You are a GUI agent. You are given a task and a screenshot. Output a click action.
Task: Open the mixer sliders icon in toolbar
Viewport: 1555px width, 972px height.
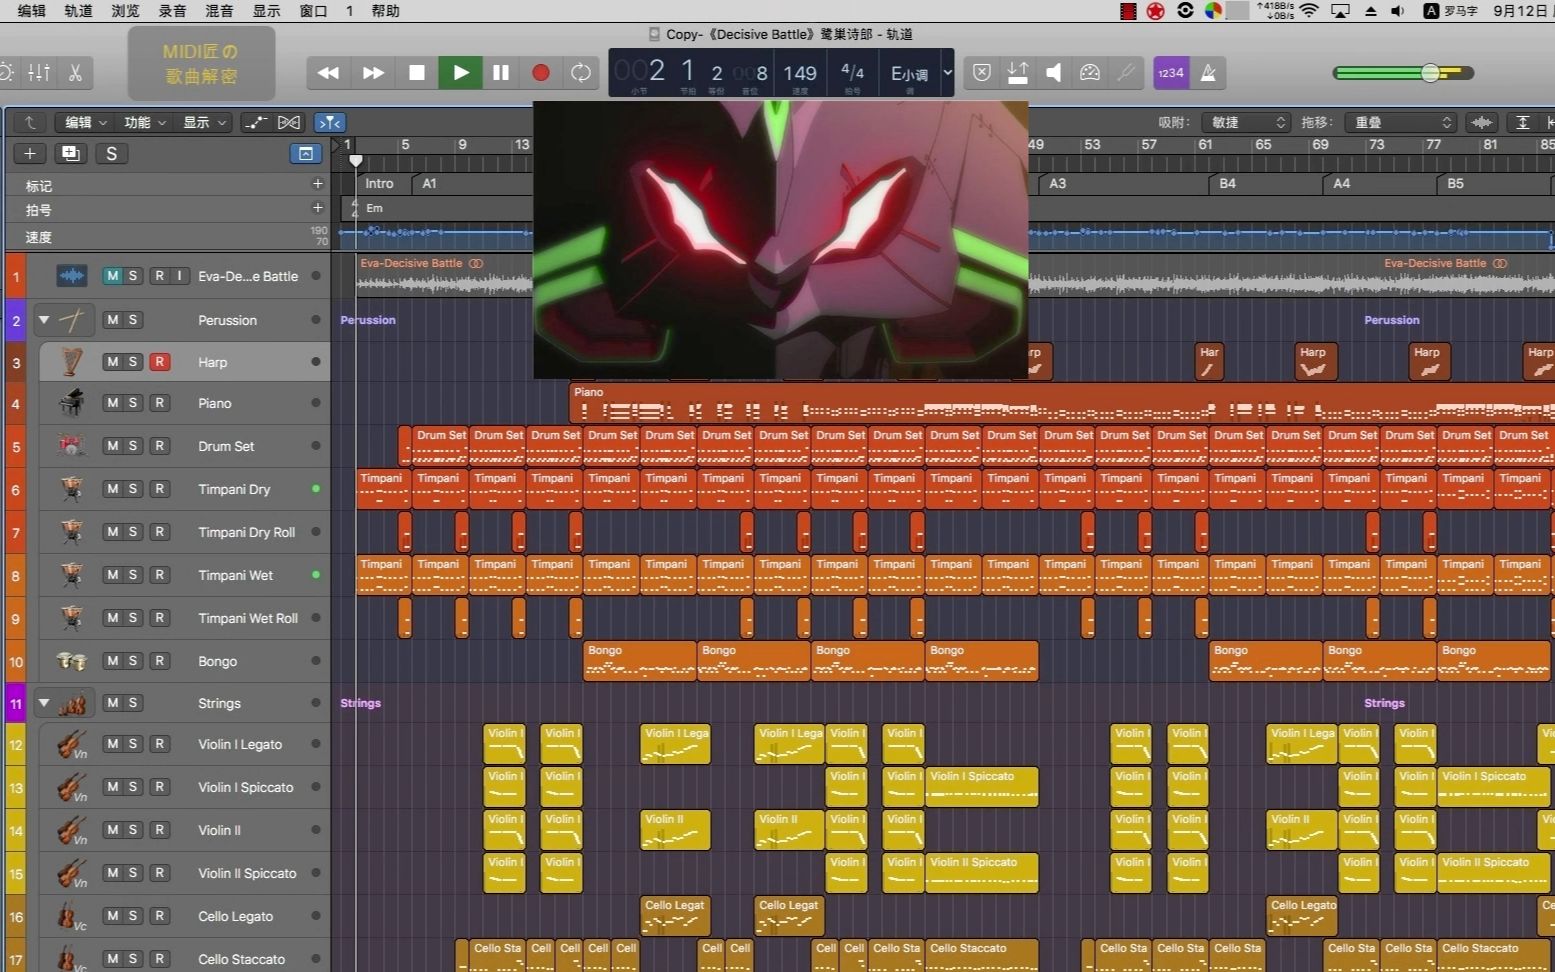pos(39,72)
